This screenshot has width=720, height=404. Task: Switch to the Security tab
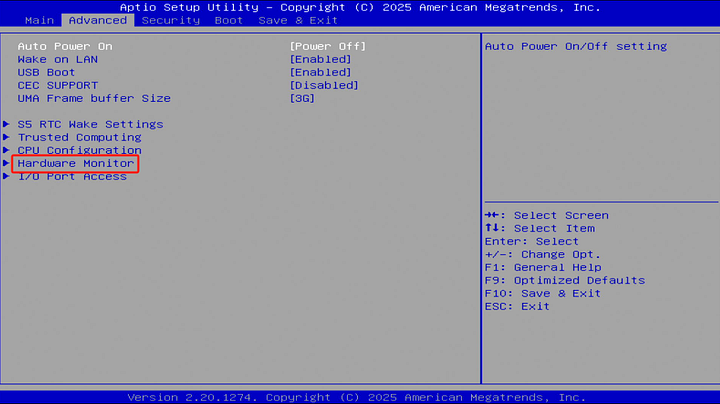[170, 20]
